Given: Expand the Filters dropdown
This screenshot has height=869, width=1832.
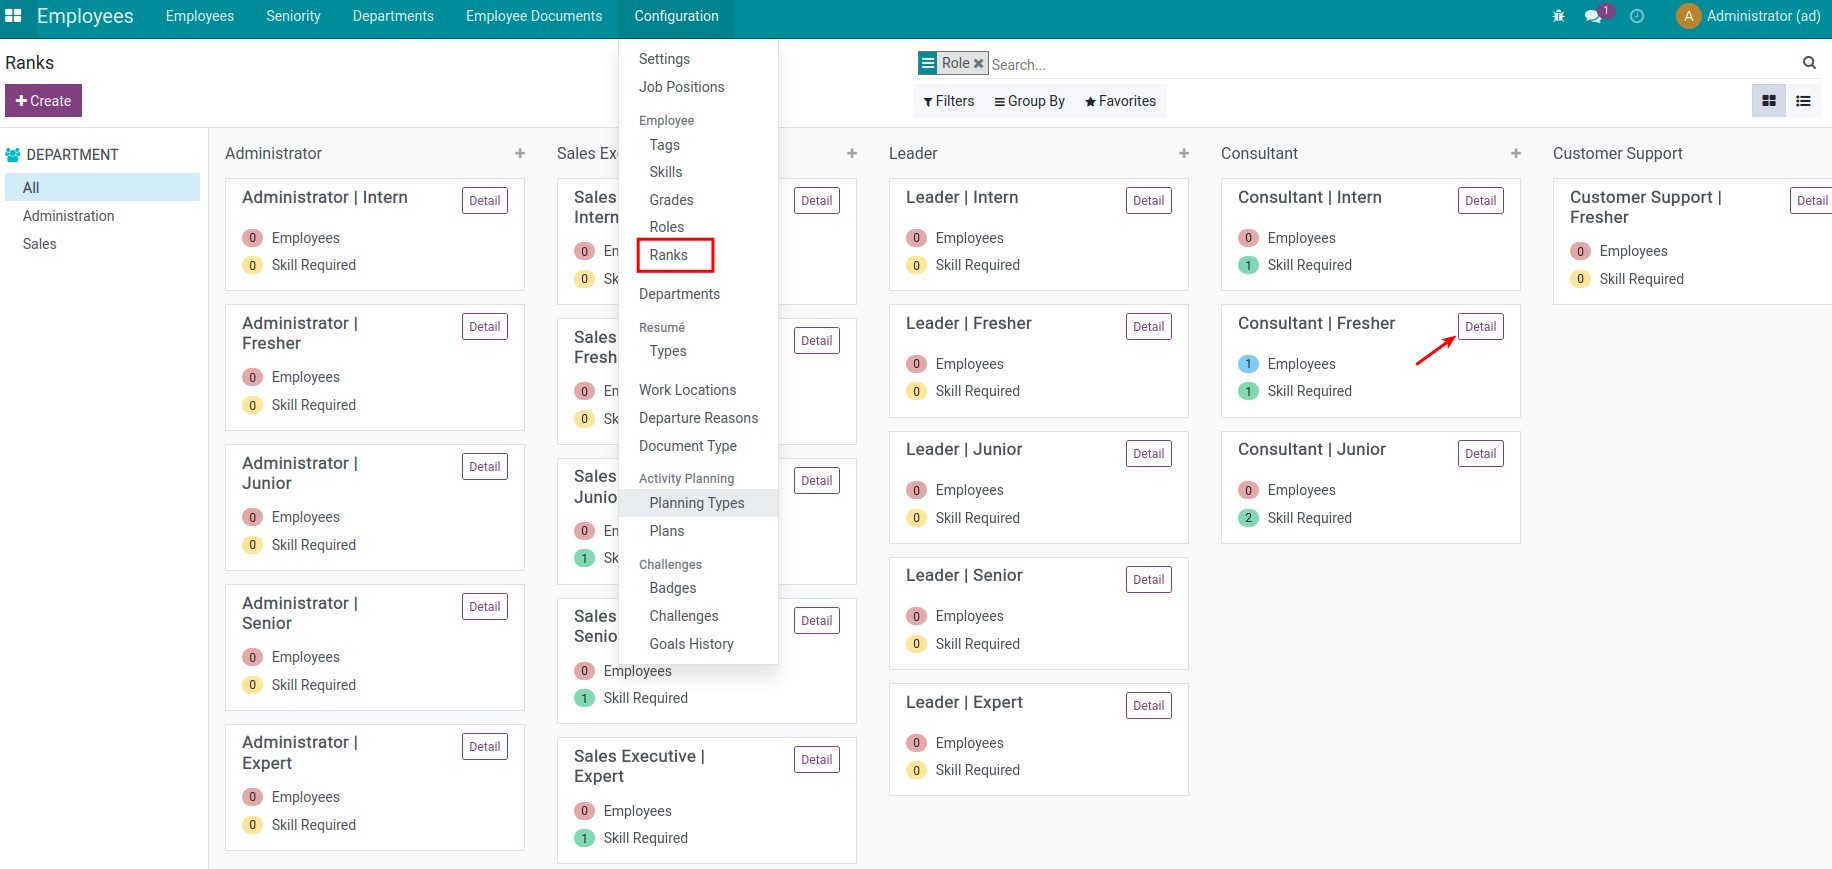Looking at the screenshot, I should coord(948,101).
